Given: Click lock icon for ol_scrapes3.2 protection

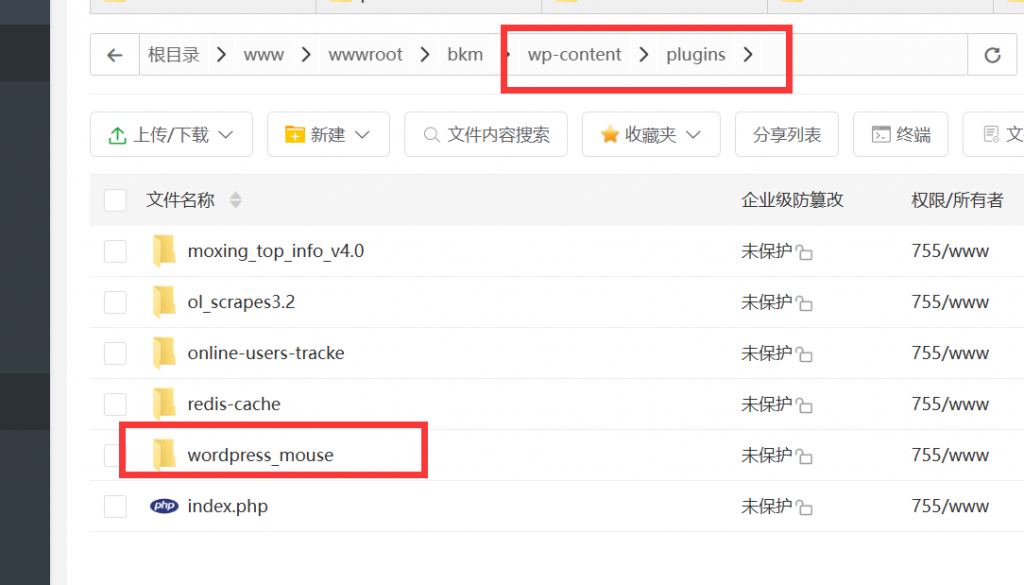Looking at the screenshot, I should point(804,303).
